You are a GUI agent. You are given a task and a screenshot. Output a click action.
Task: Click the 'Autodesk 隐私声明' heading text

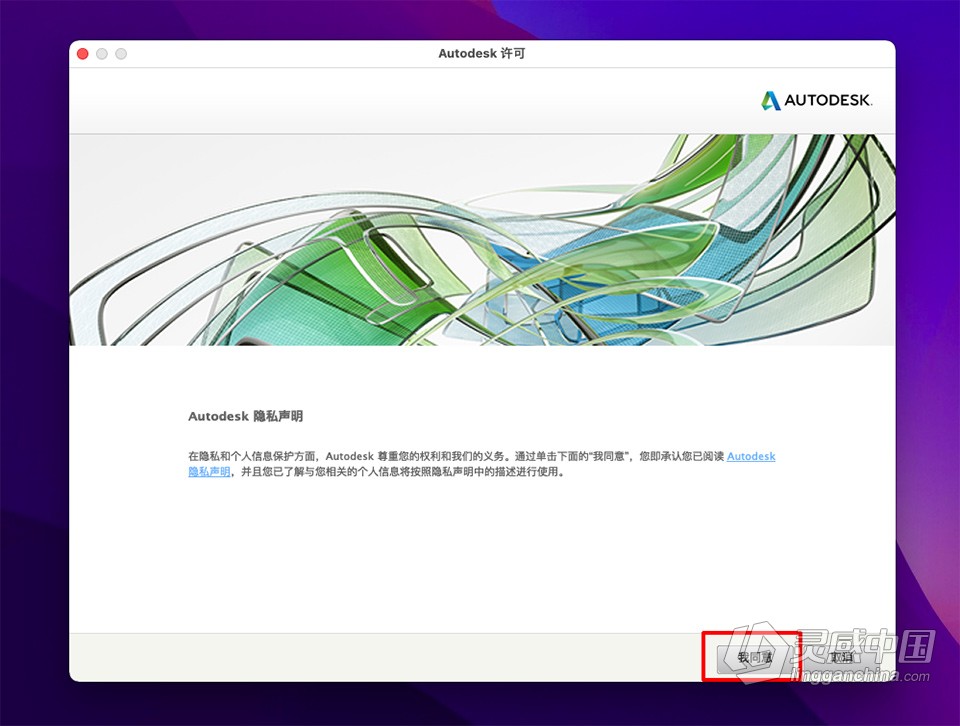click(x=246, y=416)
